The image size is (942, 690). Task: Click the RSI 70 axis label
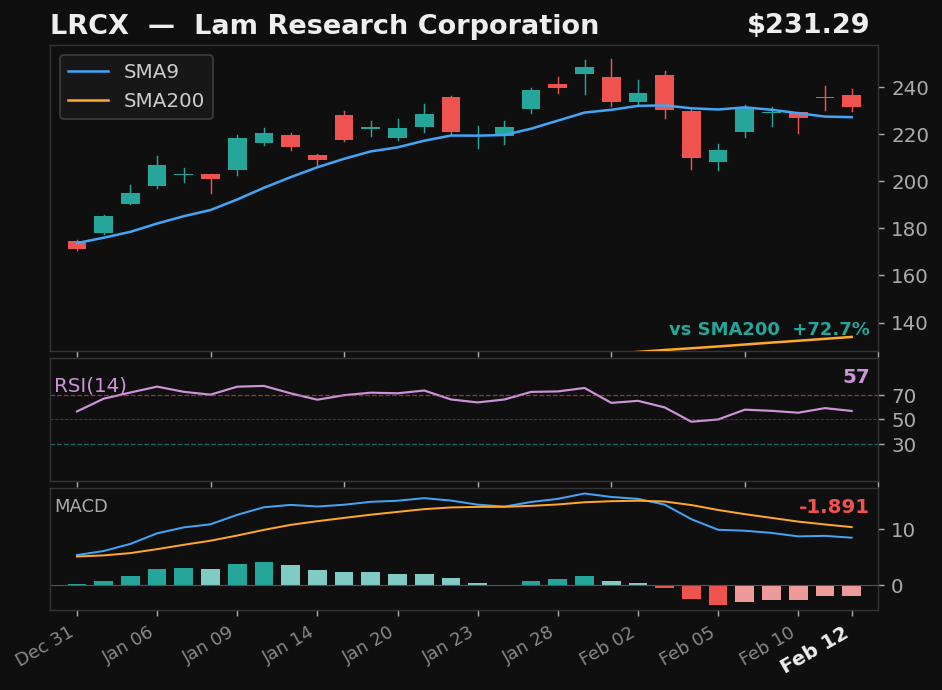pyautogui.click(x=904, y=396)
